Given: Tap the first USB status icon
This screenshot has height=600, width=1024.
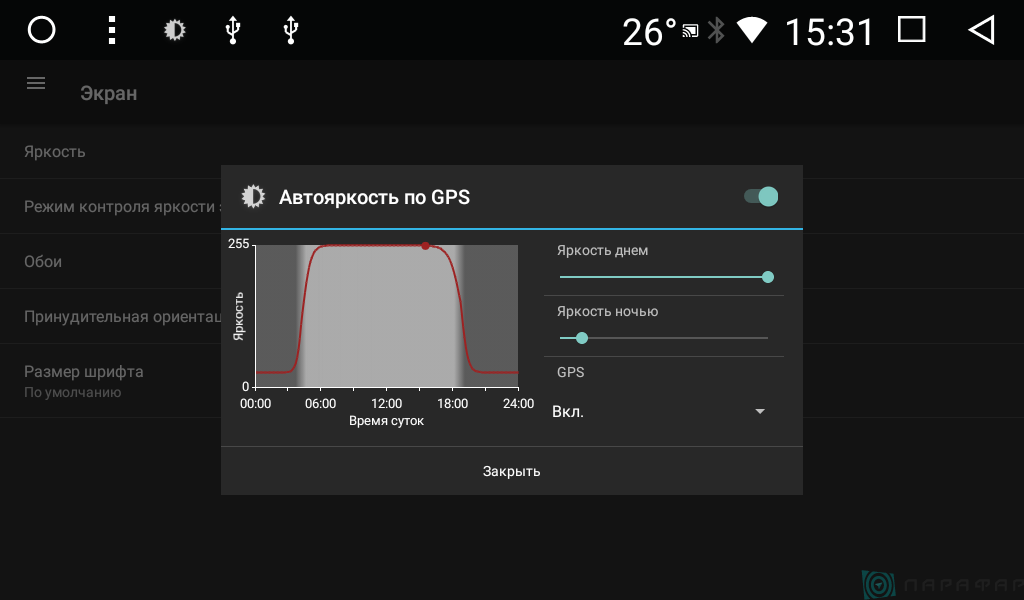Looking at the screenshot, I should coord(232,30).
